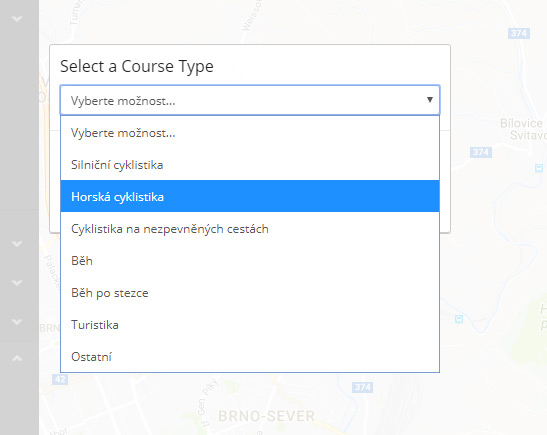
Task: Choose Běh po stezce option
Action: pos(250,293)
